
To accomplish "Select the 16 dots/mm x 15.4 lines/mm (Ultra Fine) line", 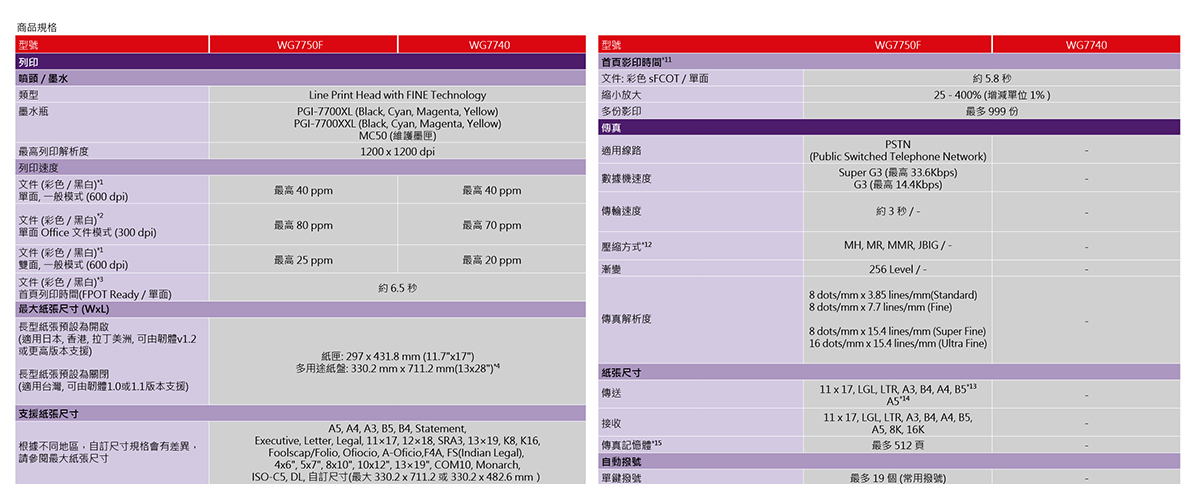I will [898, 343].
